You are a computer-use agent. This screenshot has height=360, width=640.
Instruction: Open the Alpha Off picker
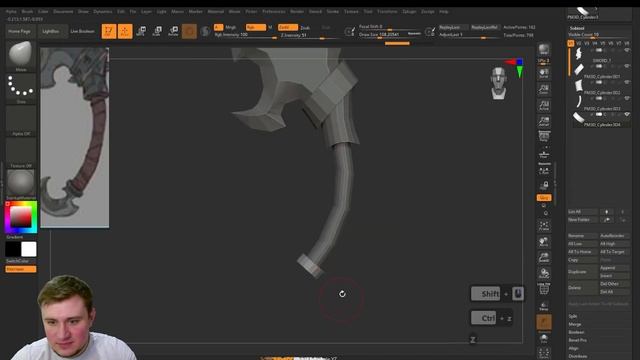tap(20, 120)
